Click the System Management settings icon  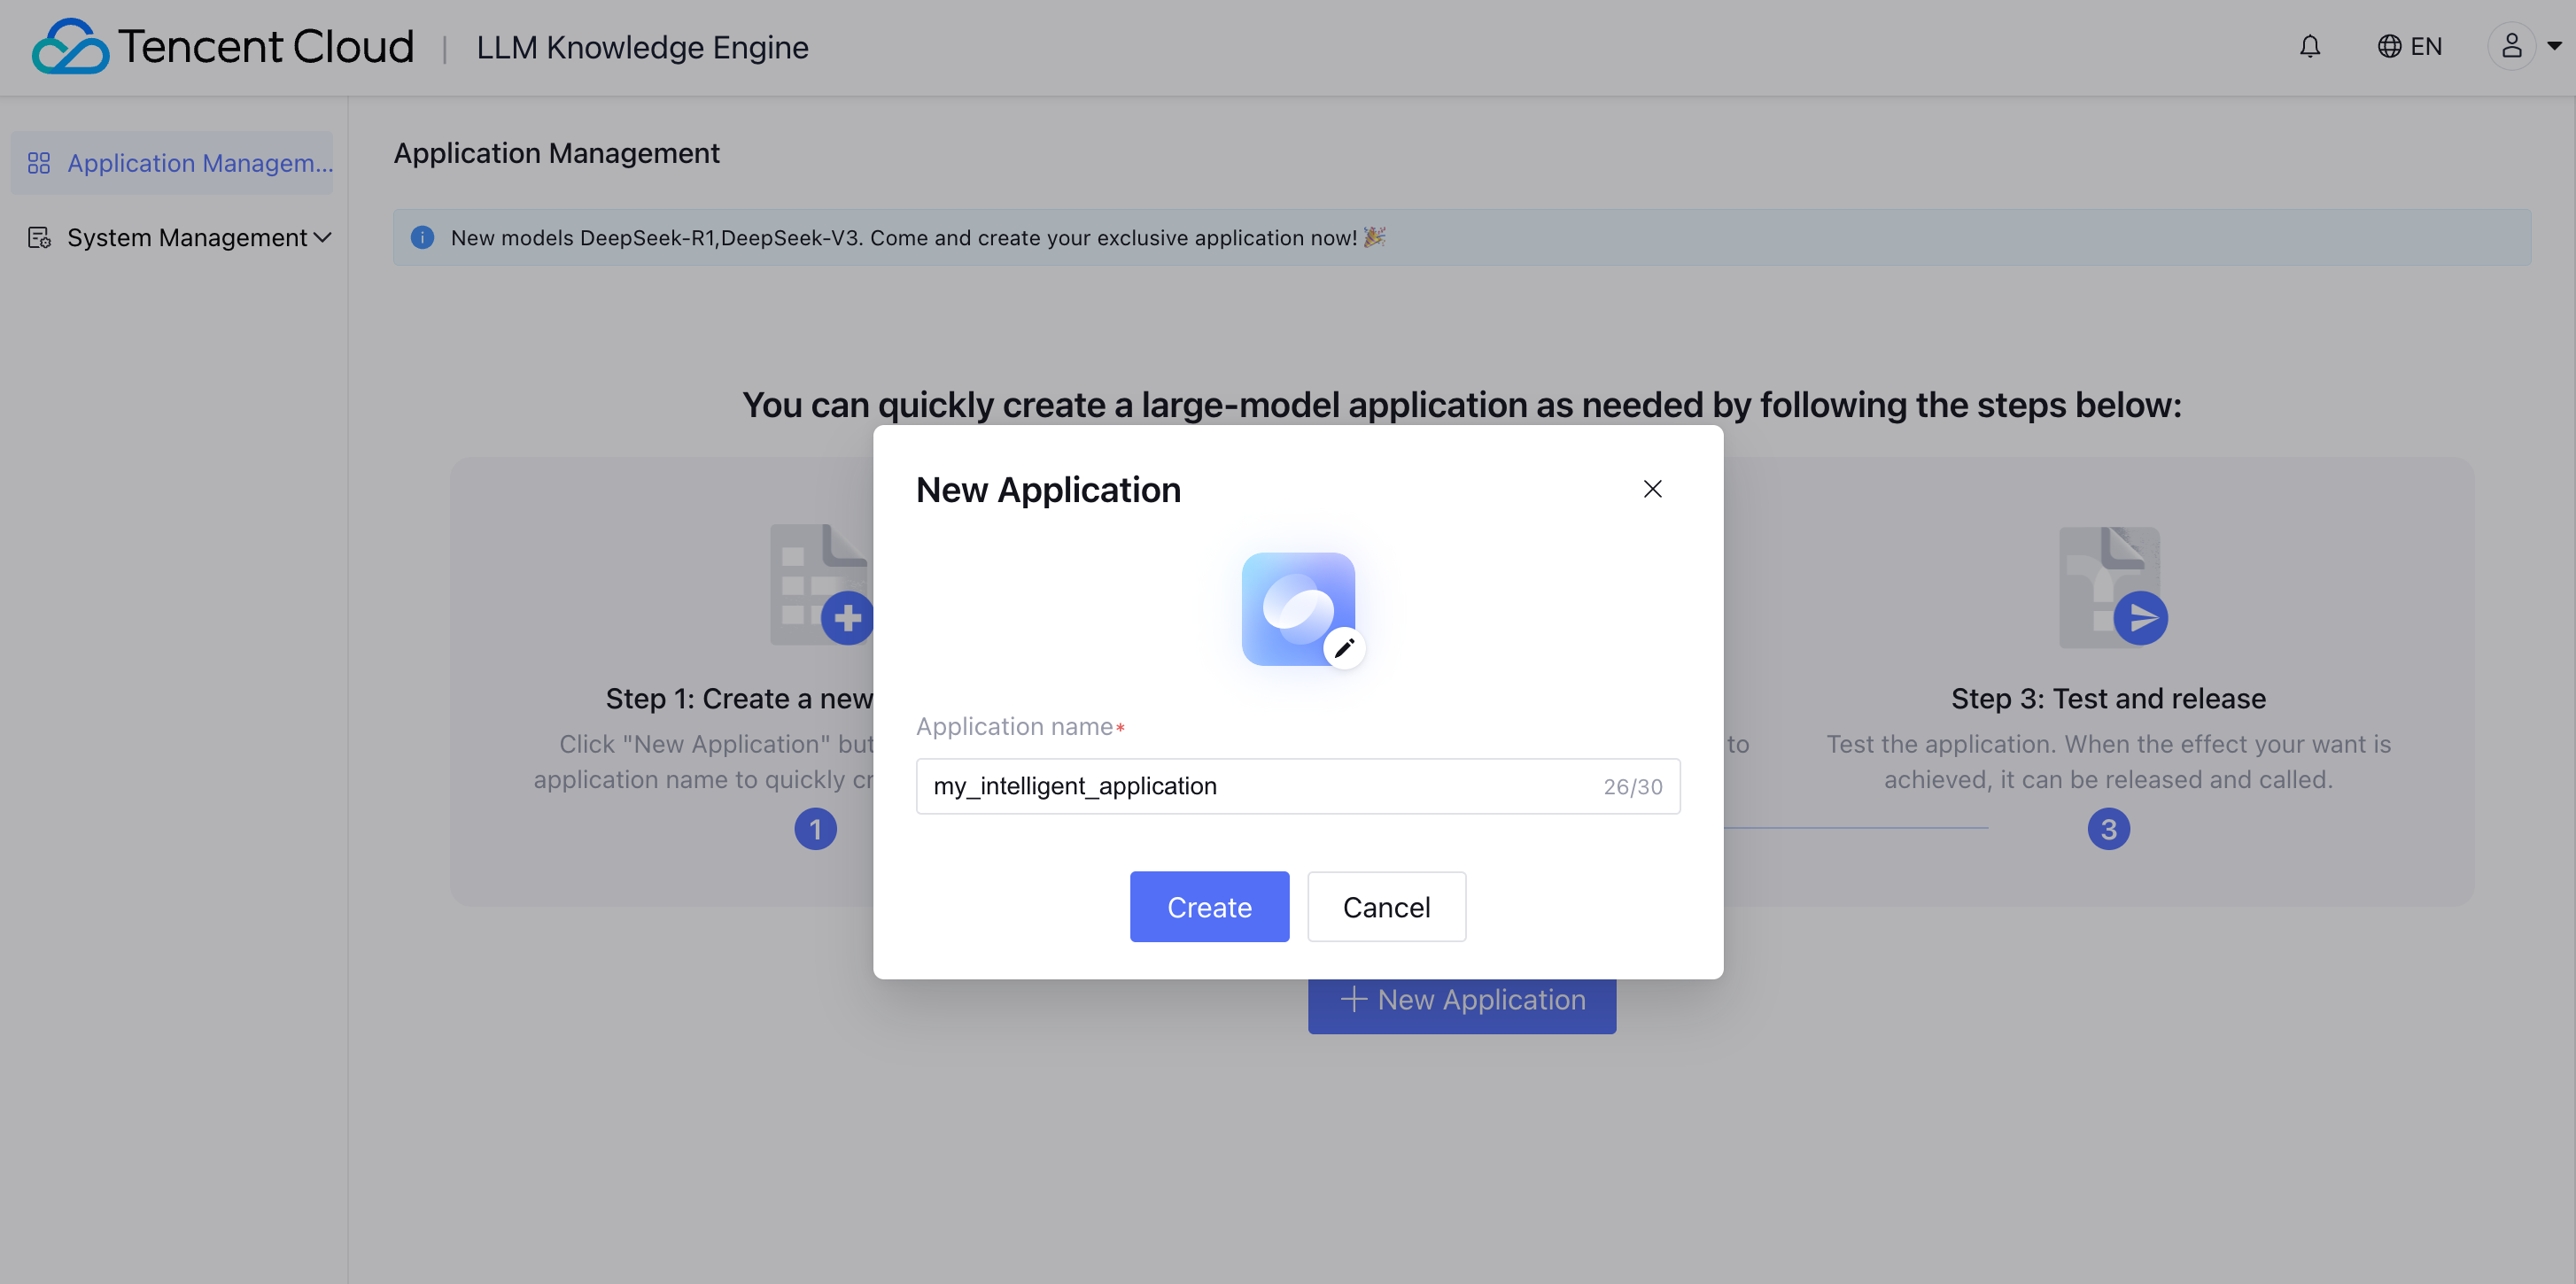pos(39,238)
